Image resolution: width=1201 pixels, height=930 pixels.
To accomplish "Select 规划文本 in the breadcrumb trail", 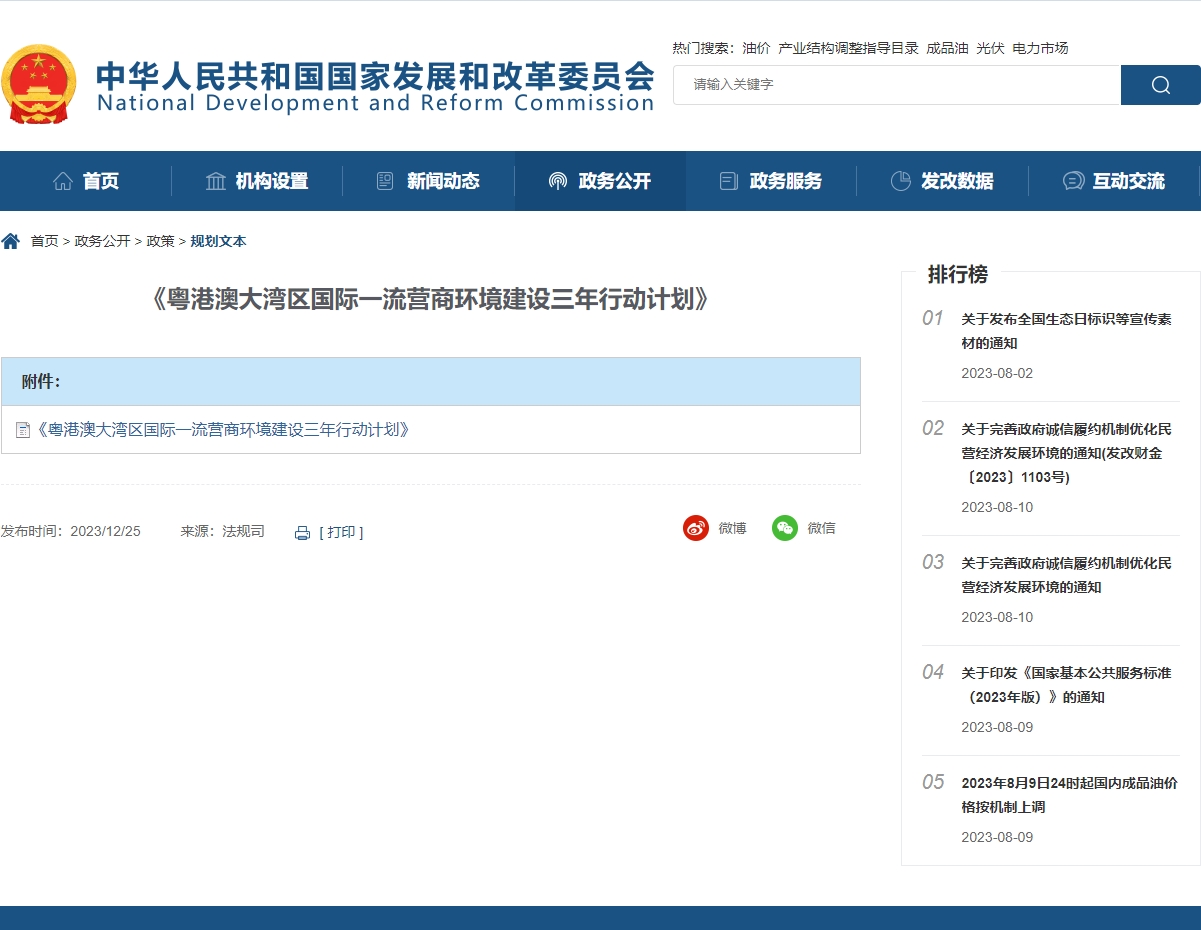I will point(219,241).
